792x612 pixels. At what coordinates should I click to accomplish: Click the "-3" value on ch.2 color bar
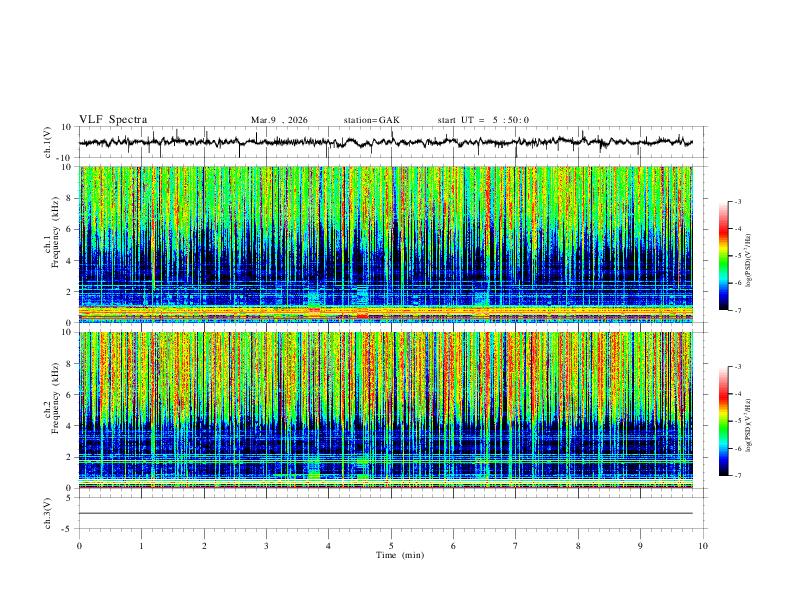click(x=737, y=367)
